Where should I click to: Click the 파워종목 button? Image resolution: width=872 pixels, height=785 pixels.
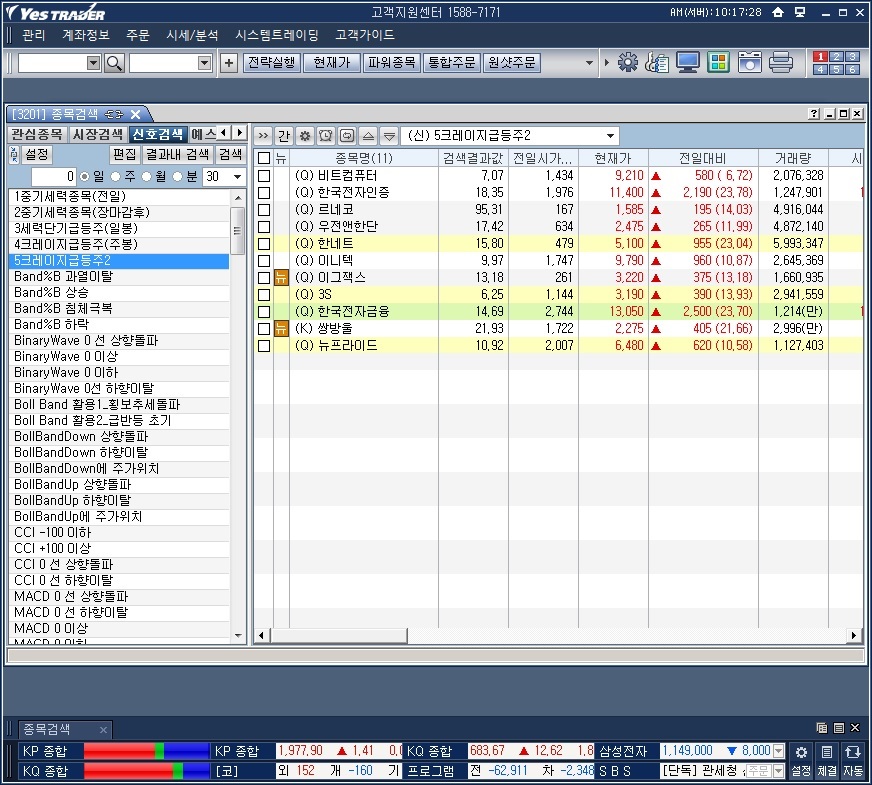pyautogui.click(x=392, y=62)
